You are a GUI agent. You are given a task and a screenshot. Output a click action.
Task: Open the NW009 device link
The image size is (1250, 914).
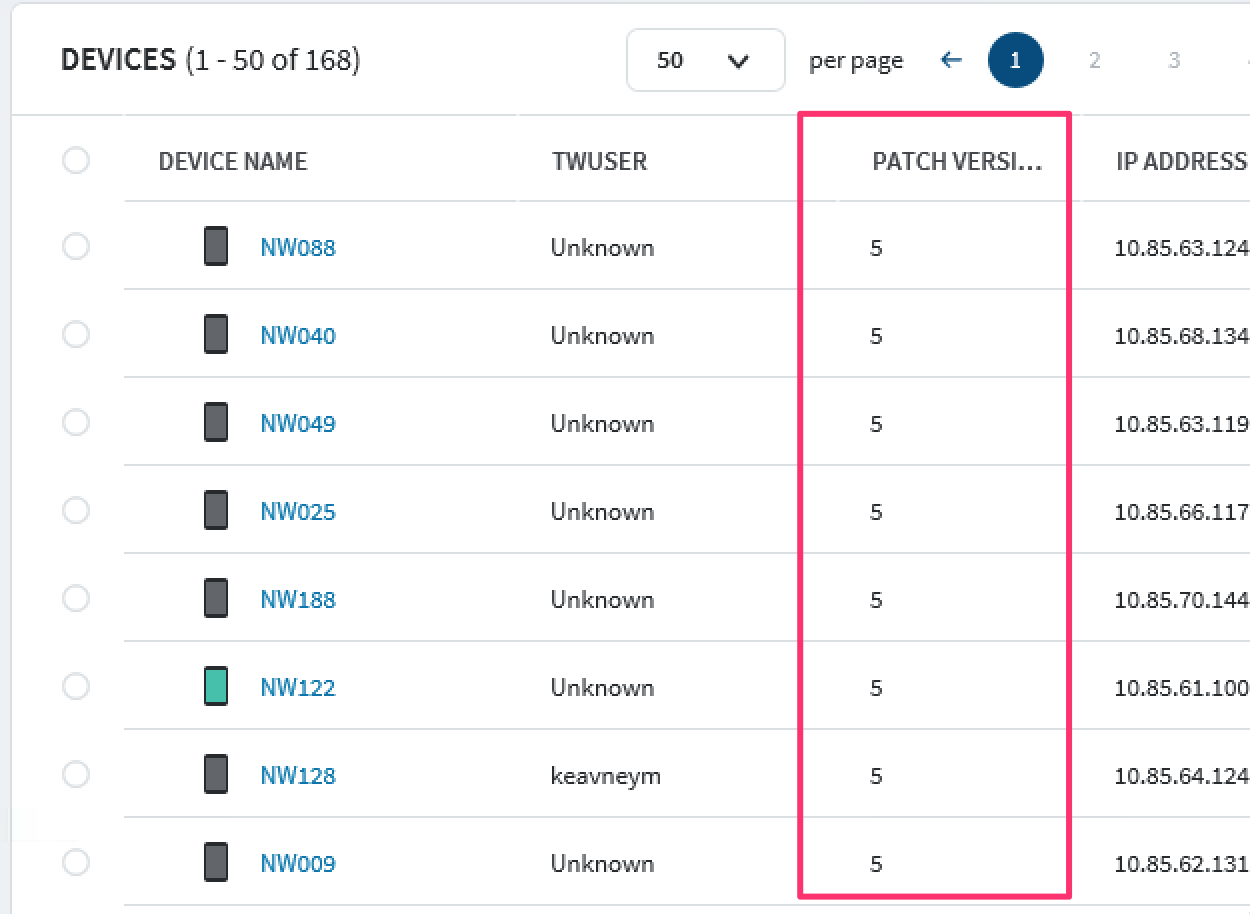pos(298,863)
